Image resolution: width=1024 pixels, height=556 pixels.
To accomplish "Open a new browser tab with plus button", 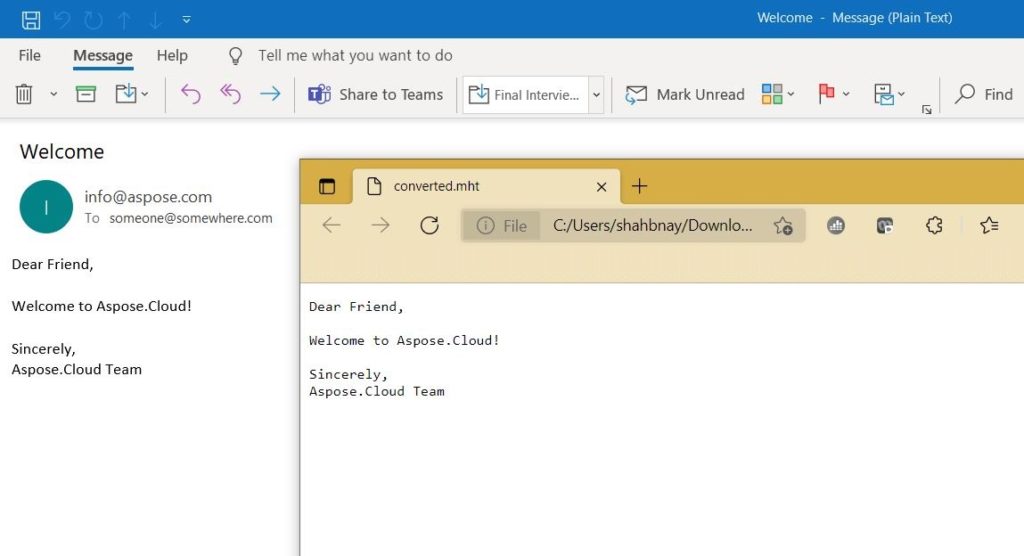I will [x=640, y=186].
